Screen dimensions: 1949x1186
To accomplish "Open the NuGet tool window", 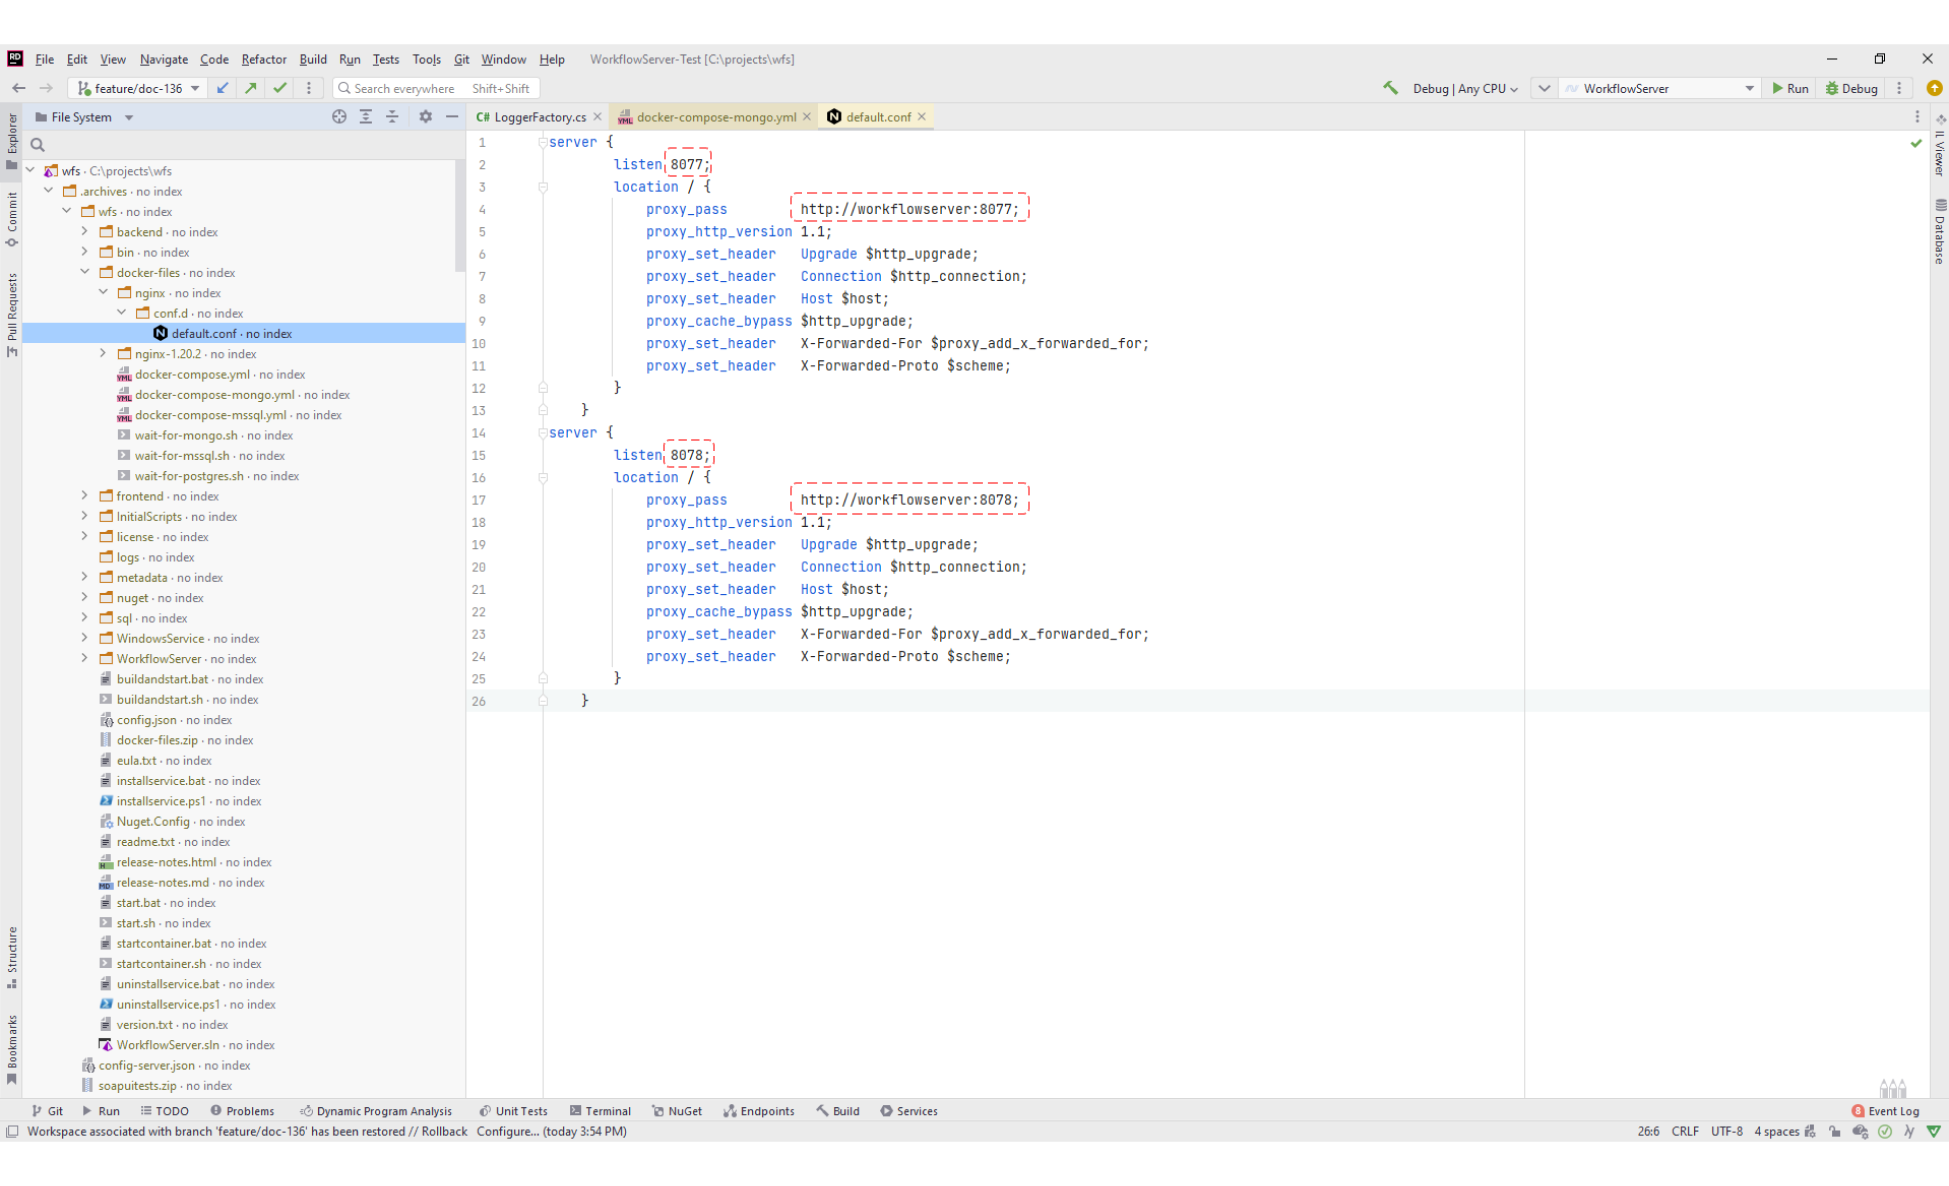I will [x=677, y=1111].
